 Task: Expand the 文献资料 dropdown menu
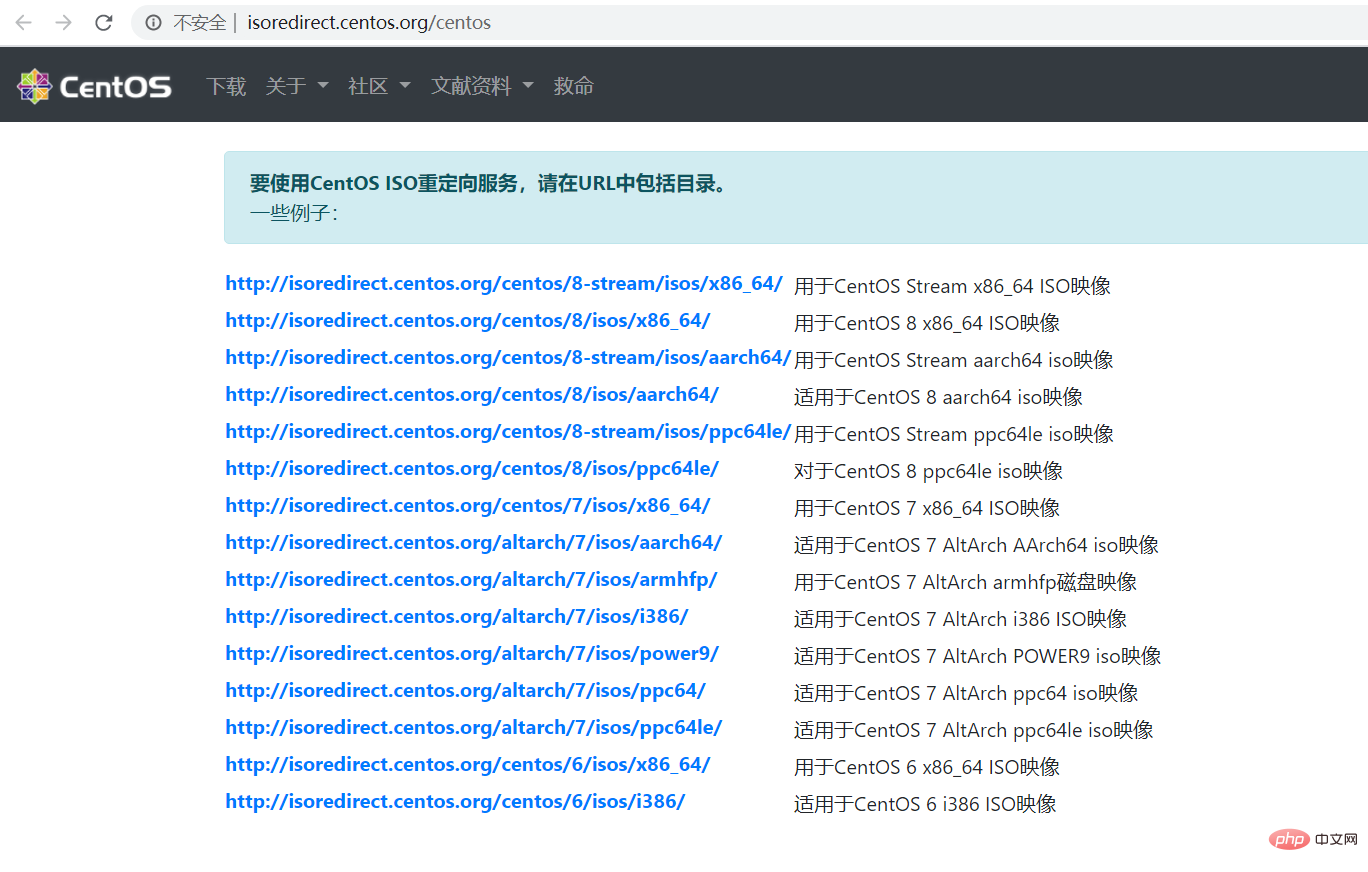point(482,86)
